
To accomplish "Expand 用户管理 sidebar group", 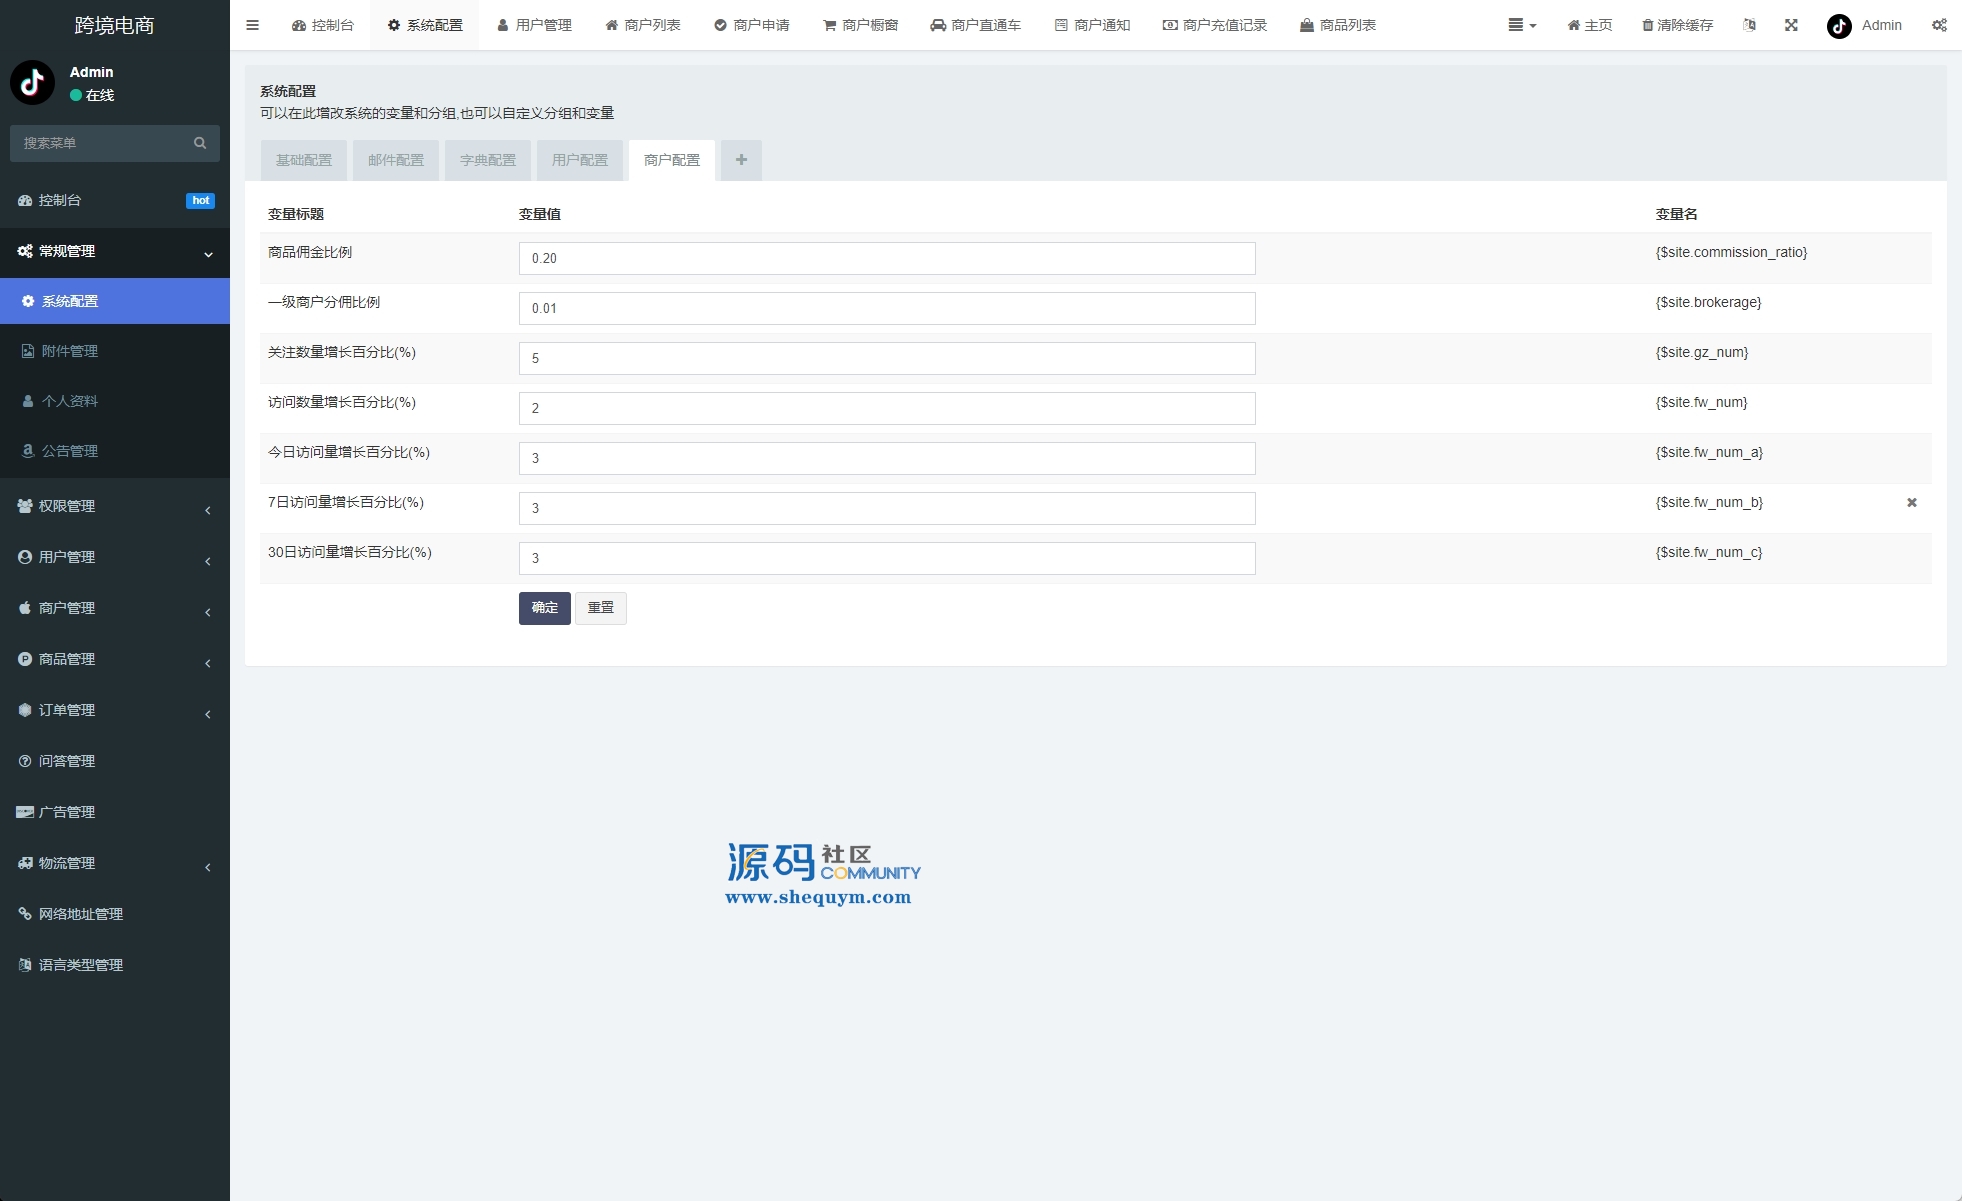I will [115, 557].
